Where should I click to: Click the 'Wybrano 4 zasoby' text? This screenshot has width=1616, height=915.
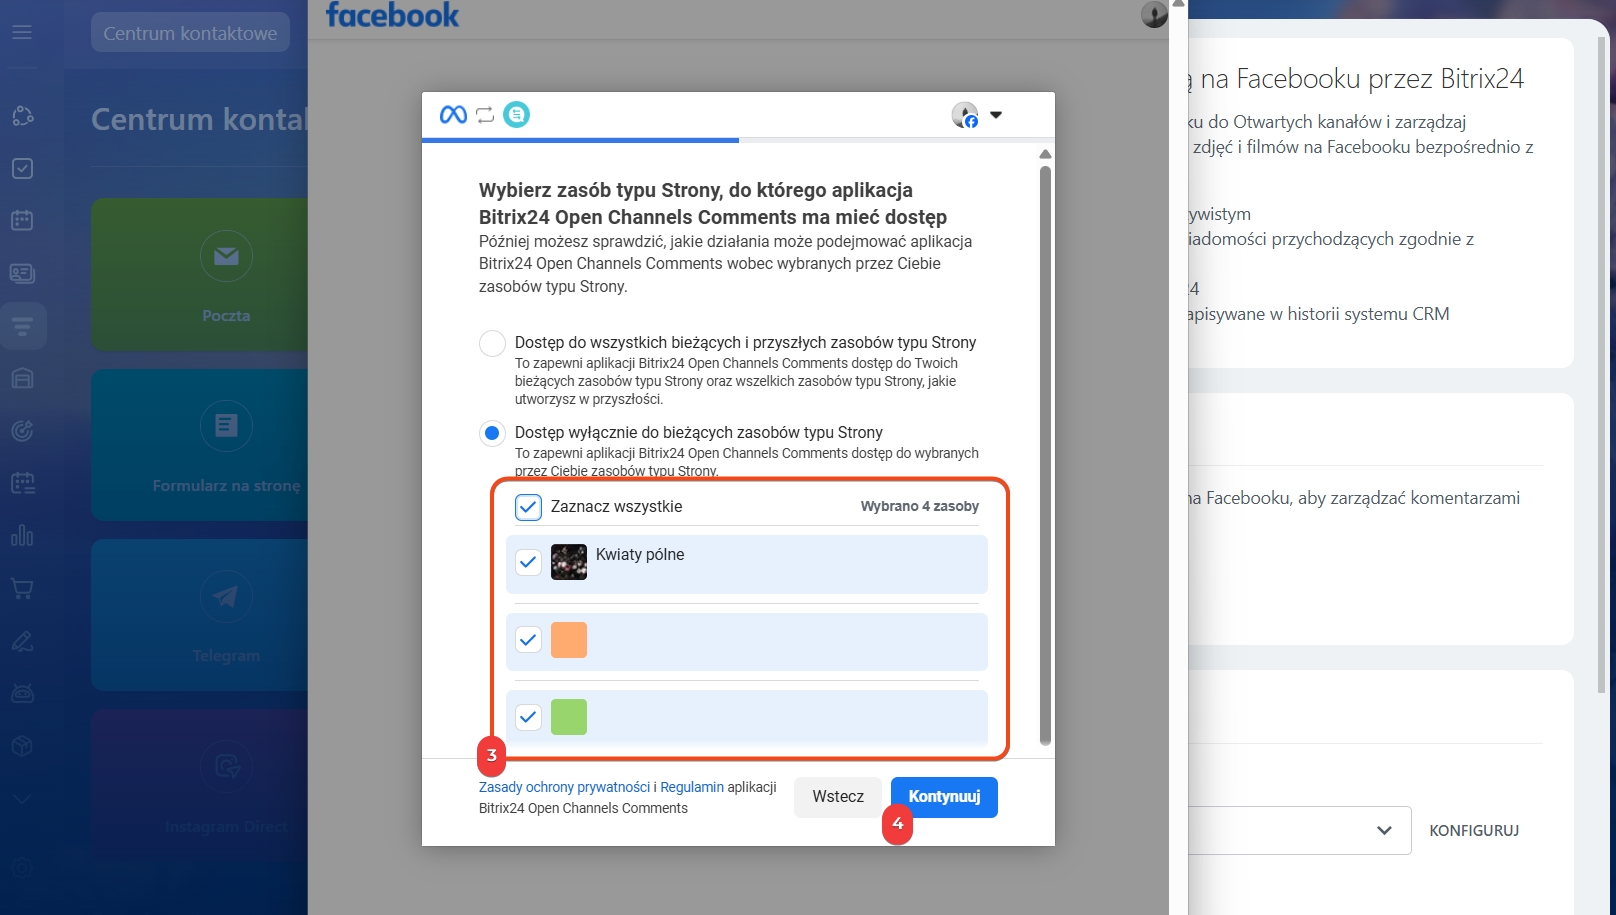[919, 507]
